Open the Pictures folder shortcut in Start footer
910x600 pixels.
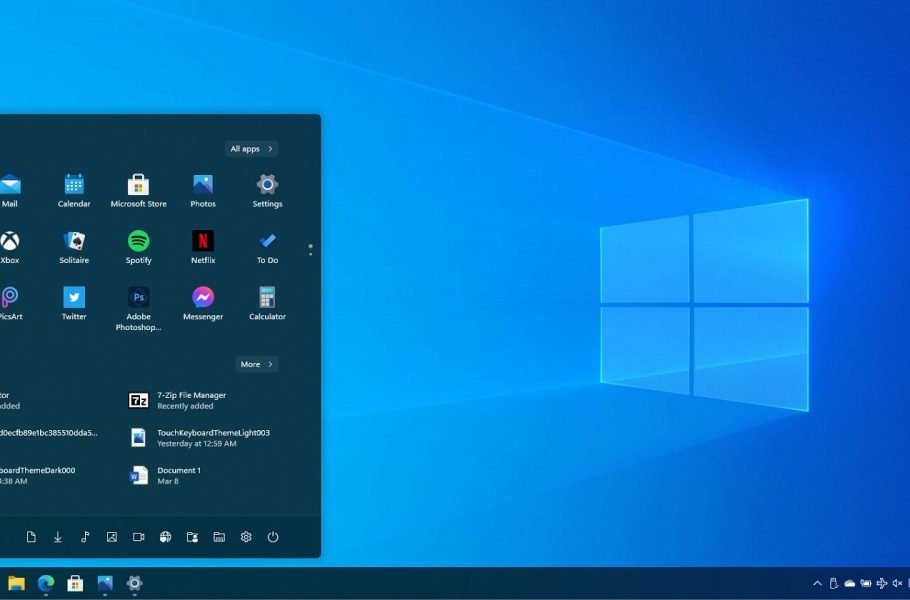click(112, 537)
